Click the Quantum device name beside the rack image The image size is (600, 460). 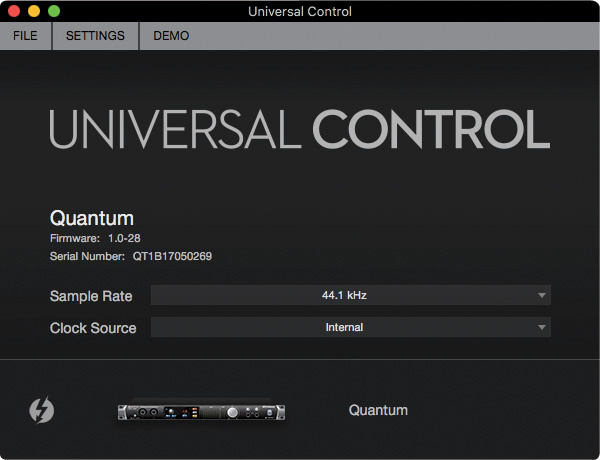coord(378,410)
